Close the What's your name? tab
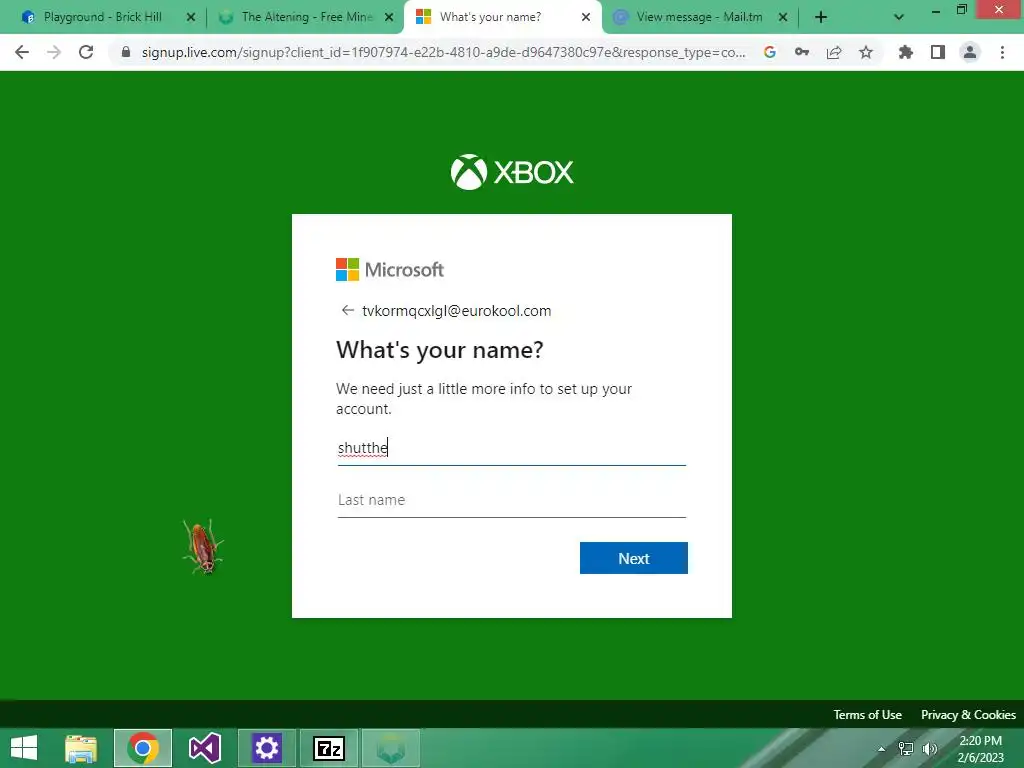Viewport: 1024px width, 768px height. [x=586, y=17]
